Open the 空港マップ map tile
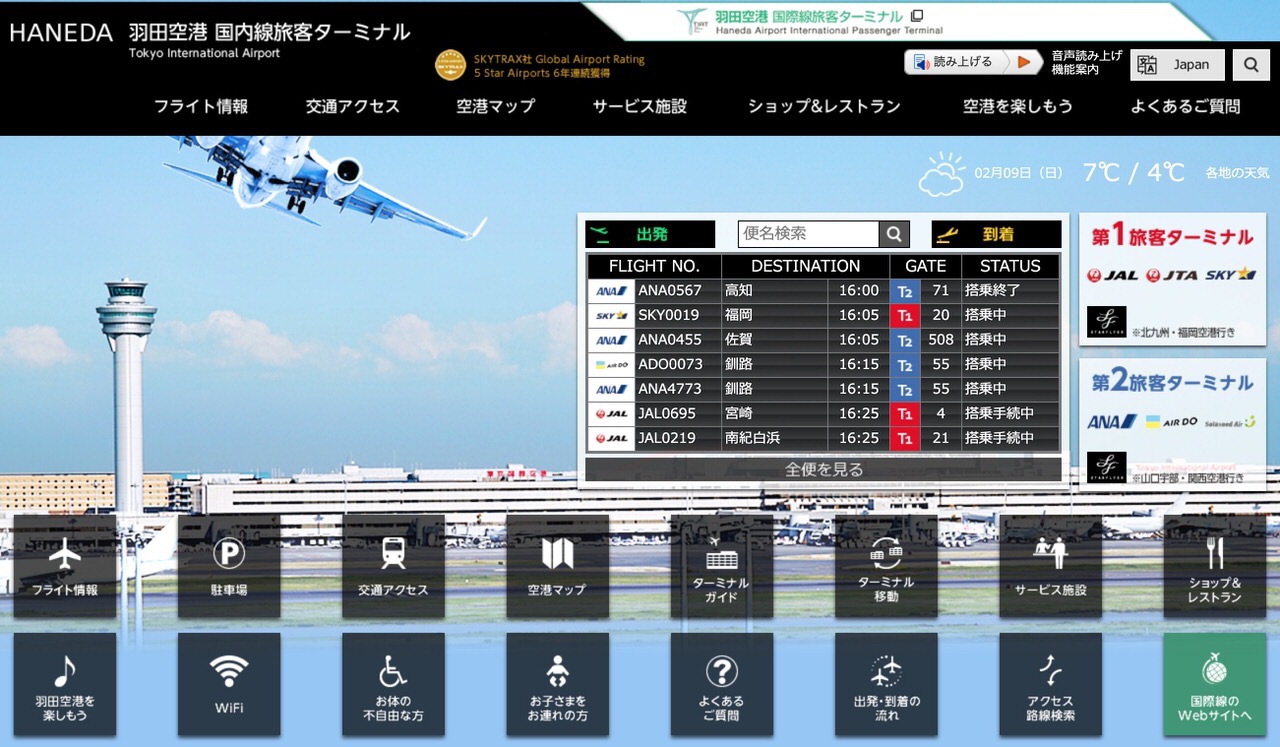Image resolution: width=1280 pixels, height=747 pixels. (x=557, y=567)
